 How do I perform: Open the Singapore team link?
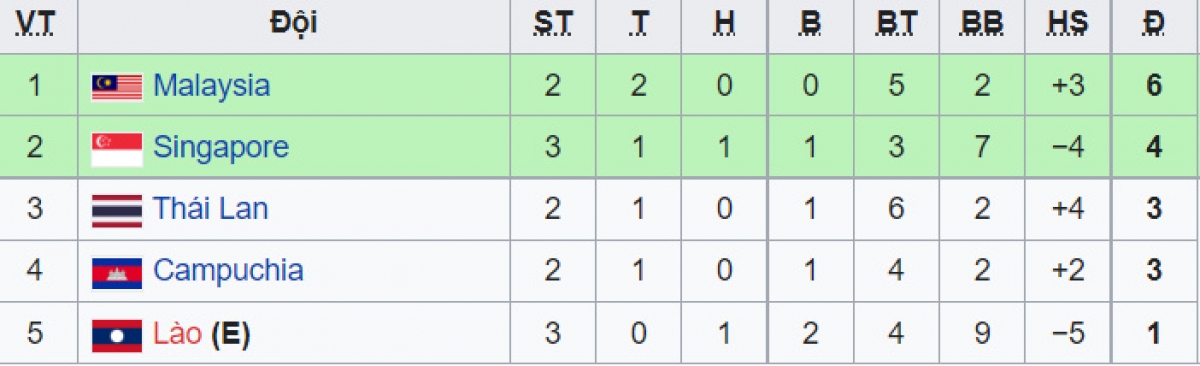tap(220, 148)
